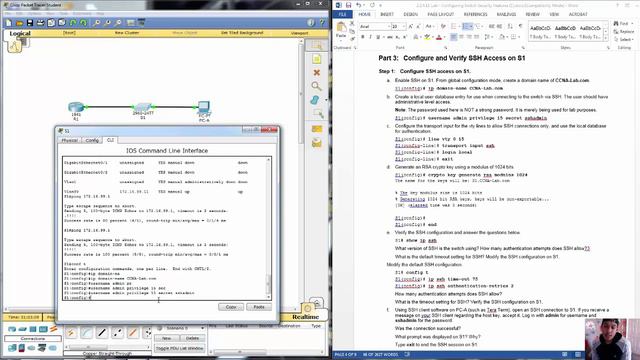Screen dimensions: 640x360
Task: Choose the Routers device category
Action: (x=12, y=329)
